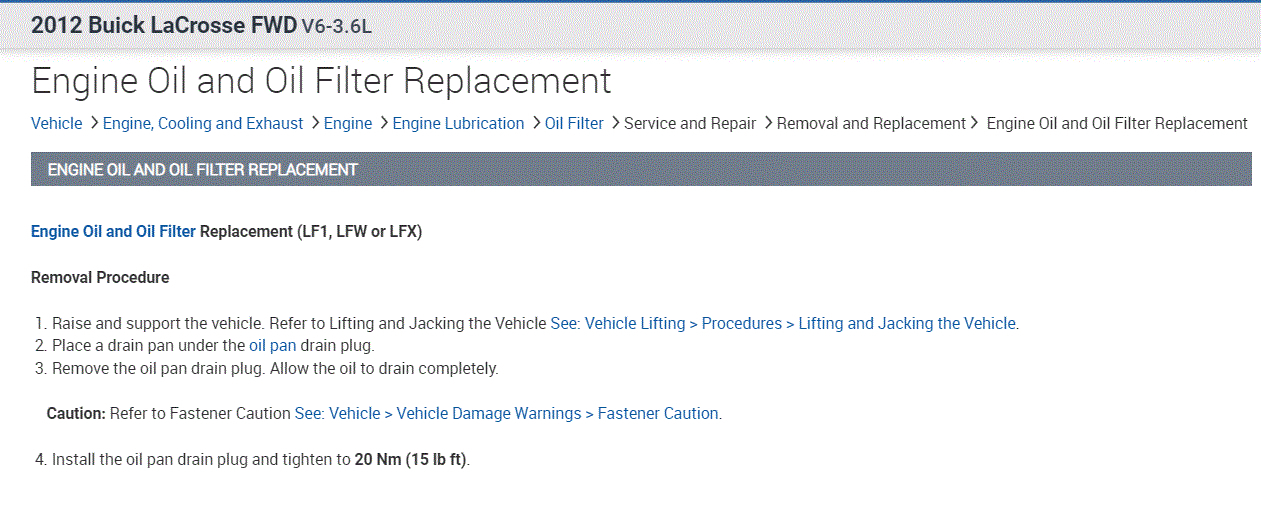Click chevron after Vehicle breadcrumb
The width and height of the screenshot is (1261, 510).
click(93, 123)
